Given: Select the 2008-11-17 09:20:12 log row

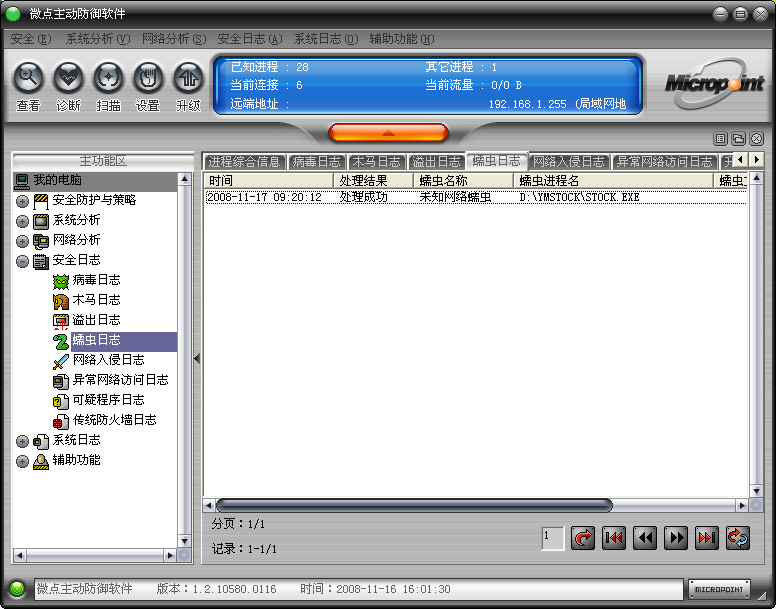Looking at the screenshot, I should click(476, 197).
